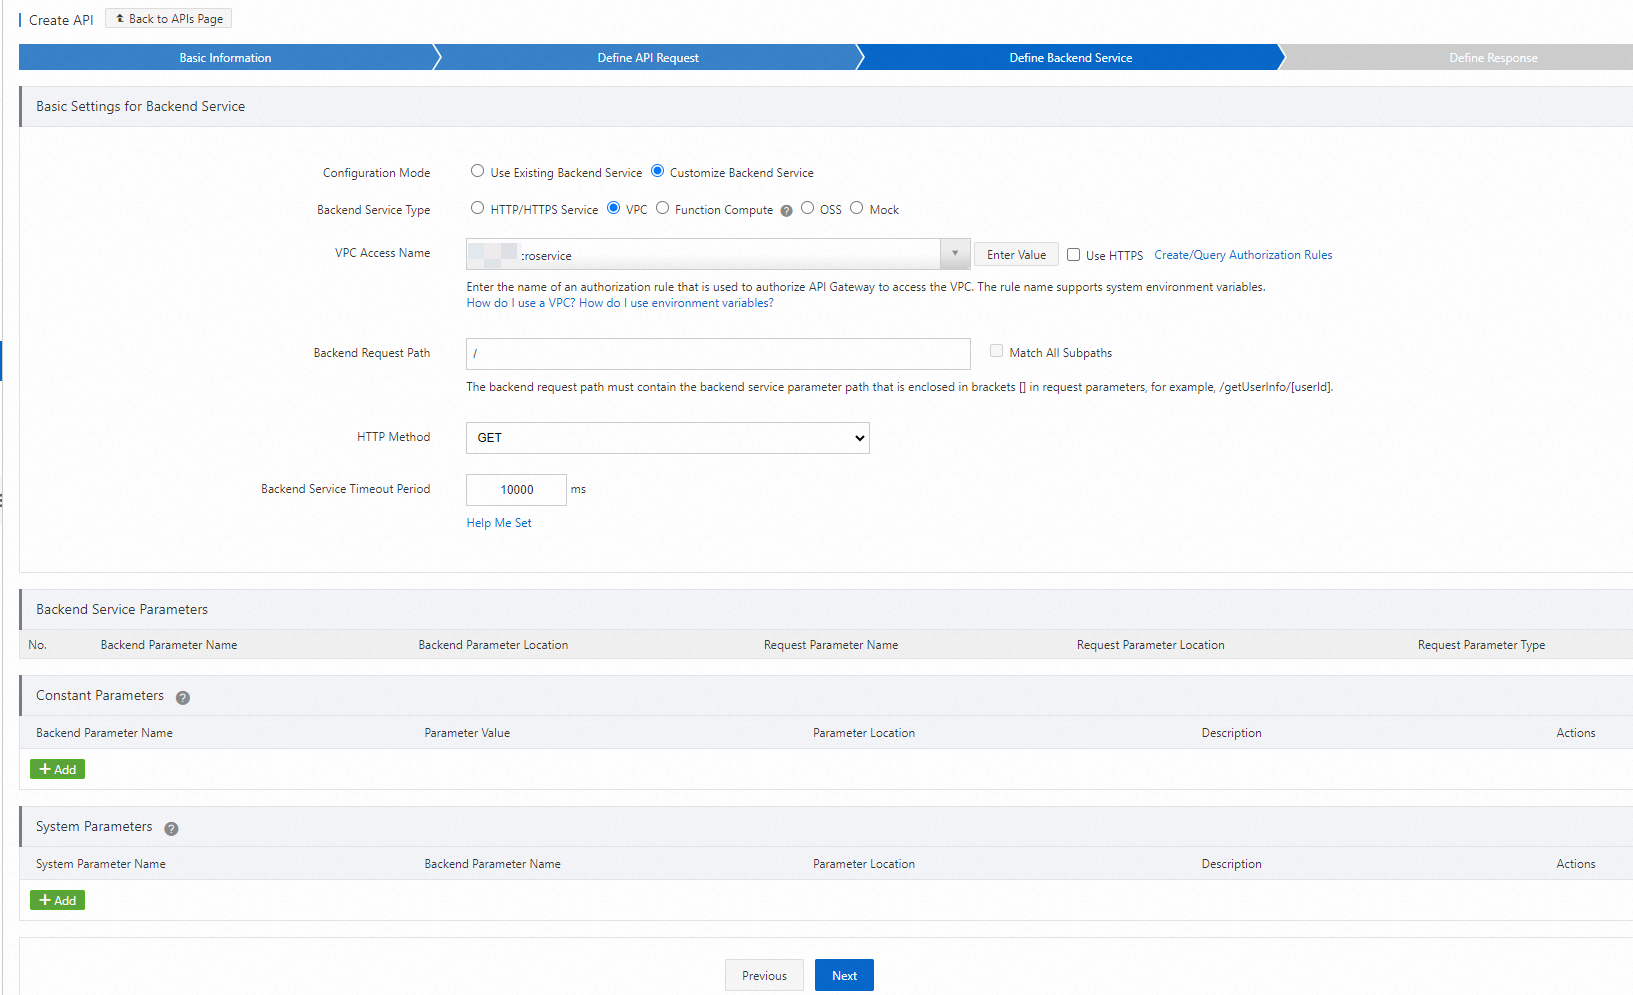Click the Help Me Set link
The width and height of the screenshot is (1633, 995).
[x=498, y=522]
